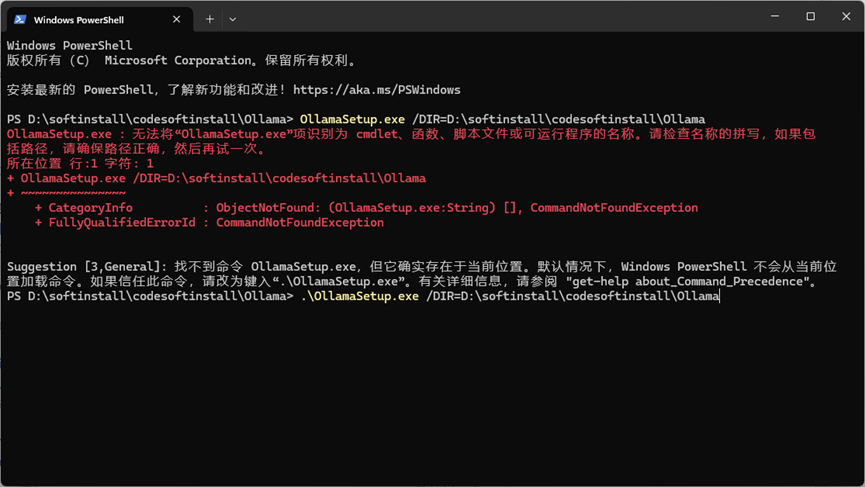The image size is (865, 487).
Task: Click the 'get-help about_Command_Precedence' text
Action: [688, 281]
